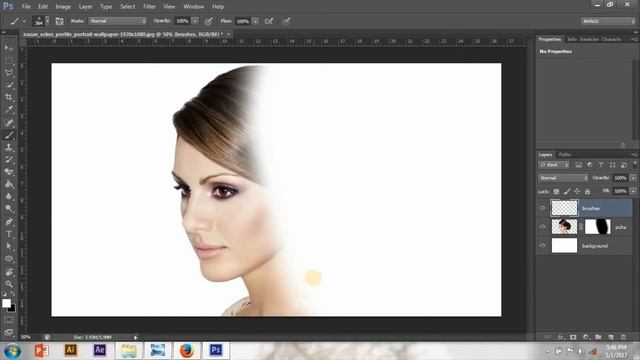Open the Image menu
Viewport: 640px width, 360px height.
pos(63,7)
